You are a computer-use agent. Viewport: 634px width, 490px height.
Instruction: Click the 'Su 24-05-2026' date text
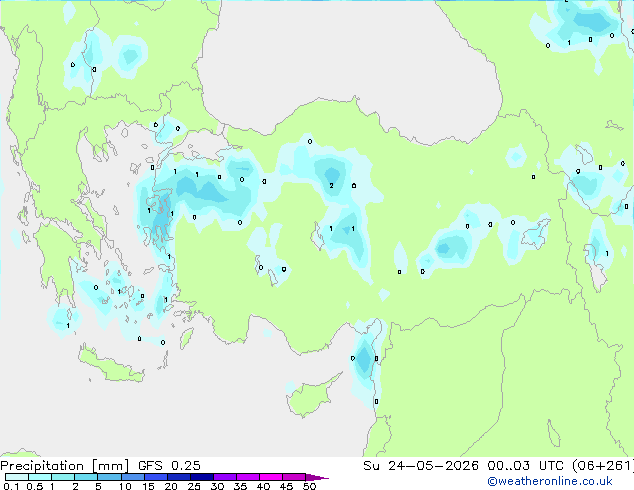(421, 466)
